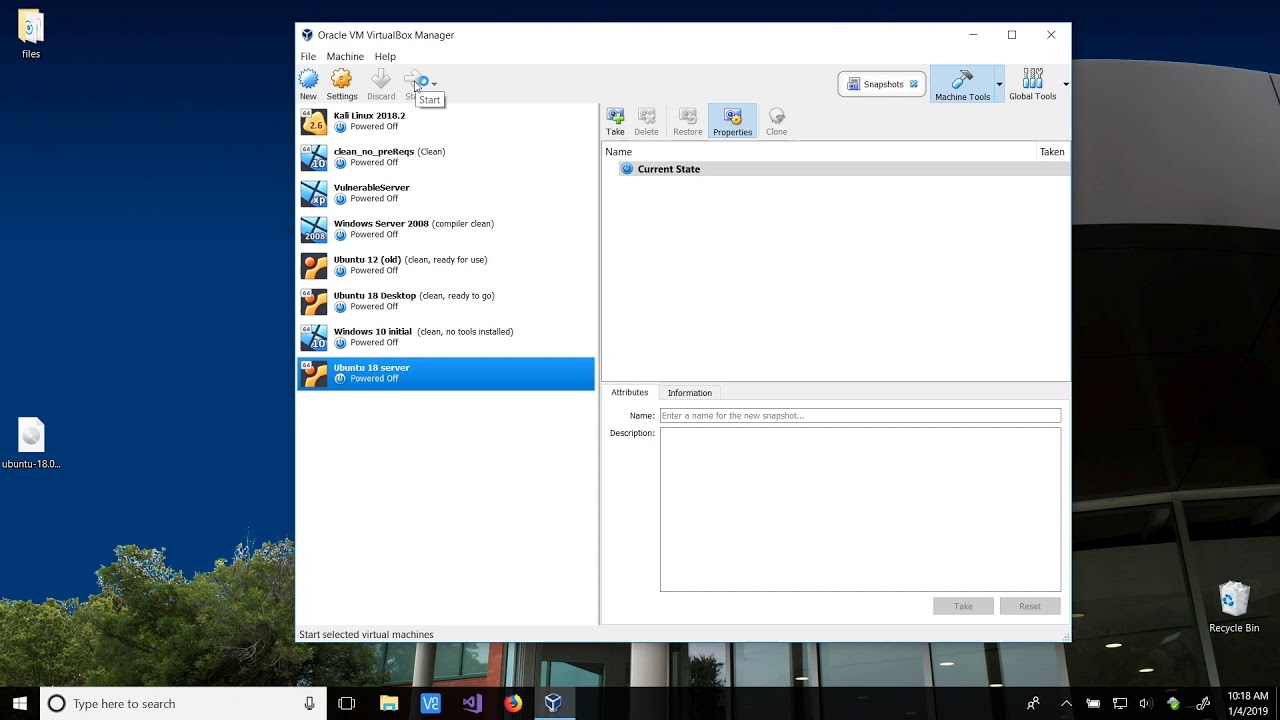
Task: Click the Kali Linux VM OS icon
Action: 314,122
